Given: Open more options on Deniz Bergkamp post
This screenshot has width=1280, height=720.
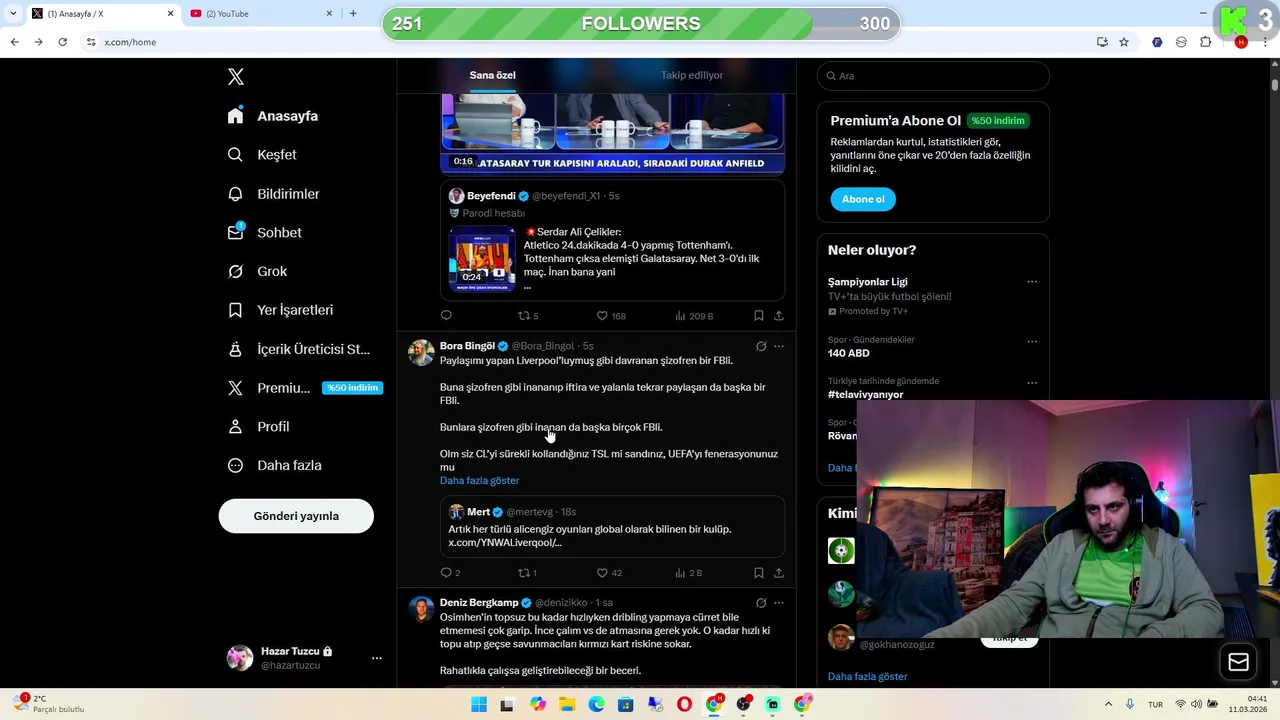Looking at the screenshot, I should [779, 603].
